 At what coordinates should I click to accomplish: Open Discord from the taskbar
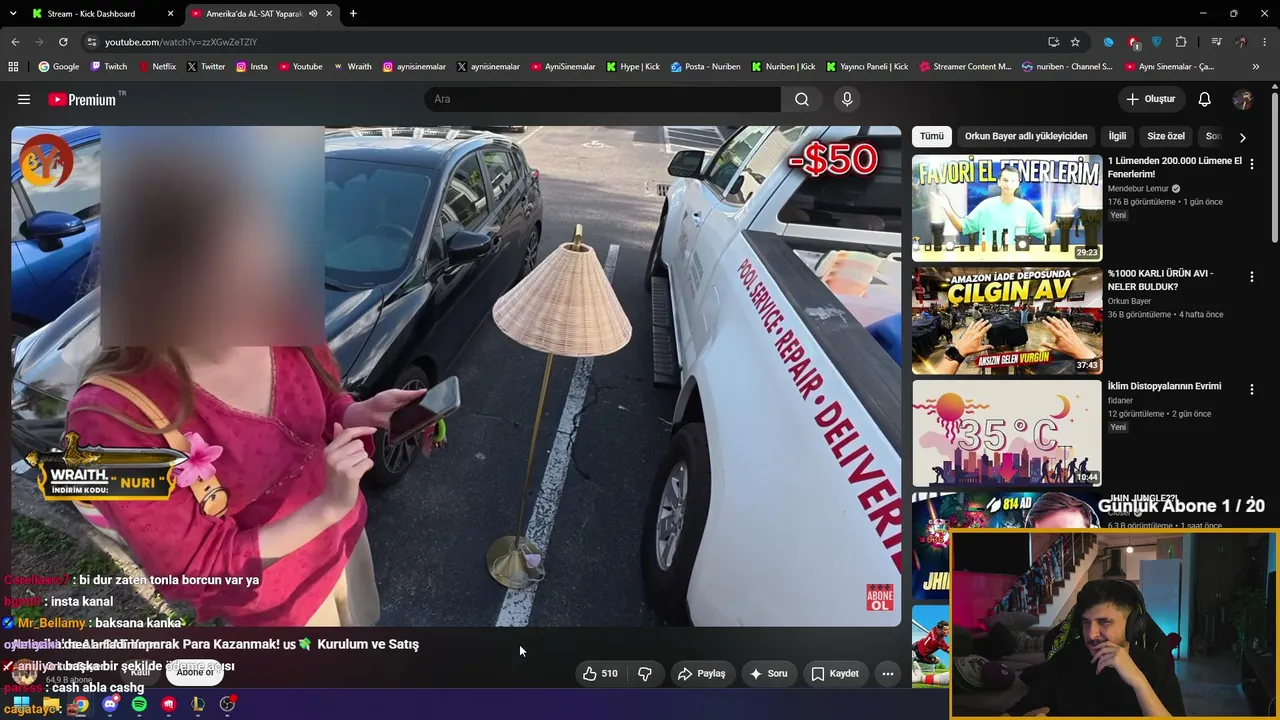[x=110, y=705]
